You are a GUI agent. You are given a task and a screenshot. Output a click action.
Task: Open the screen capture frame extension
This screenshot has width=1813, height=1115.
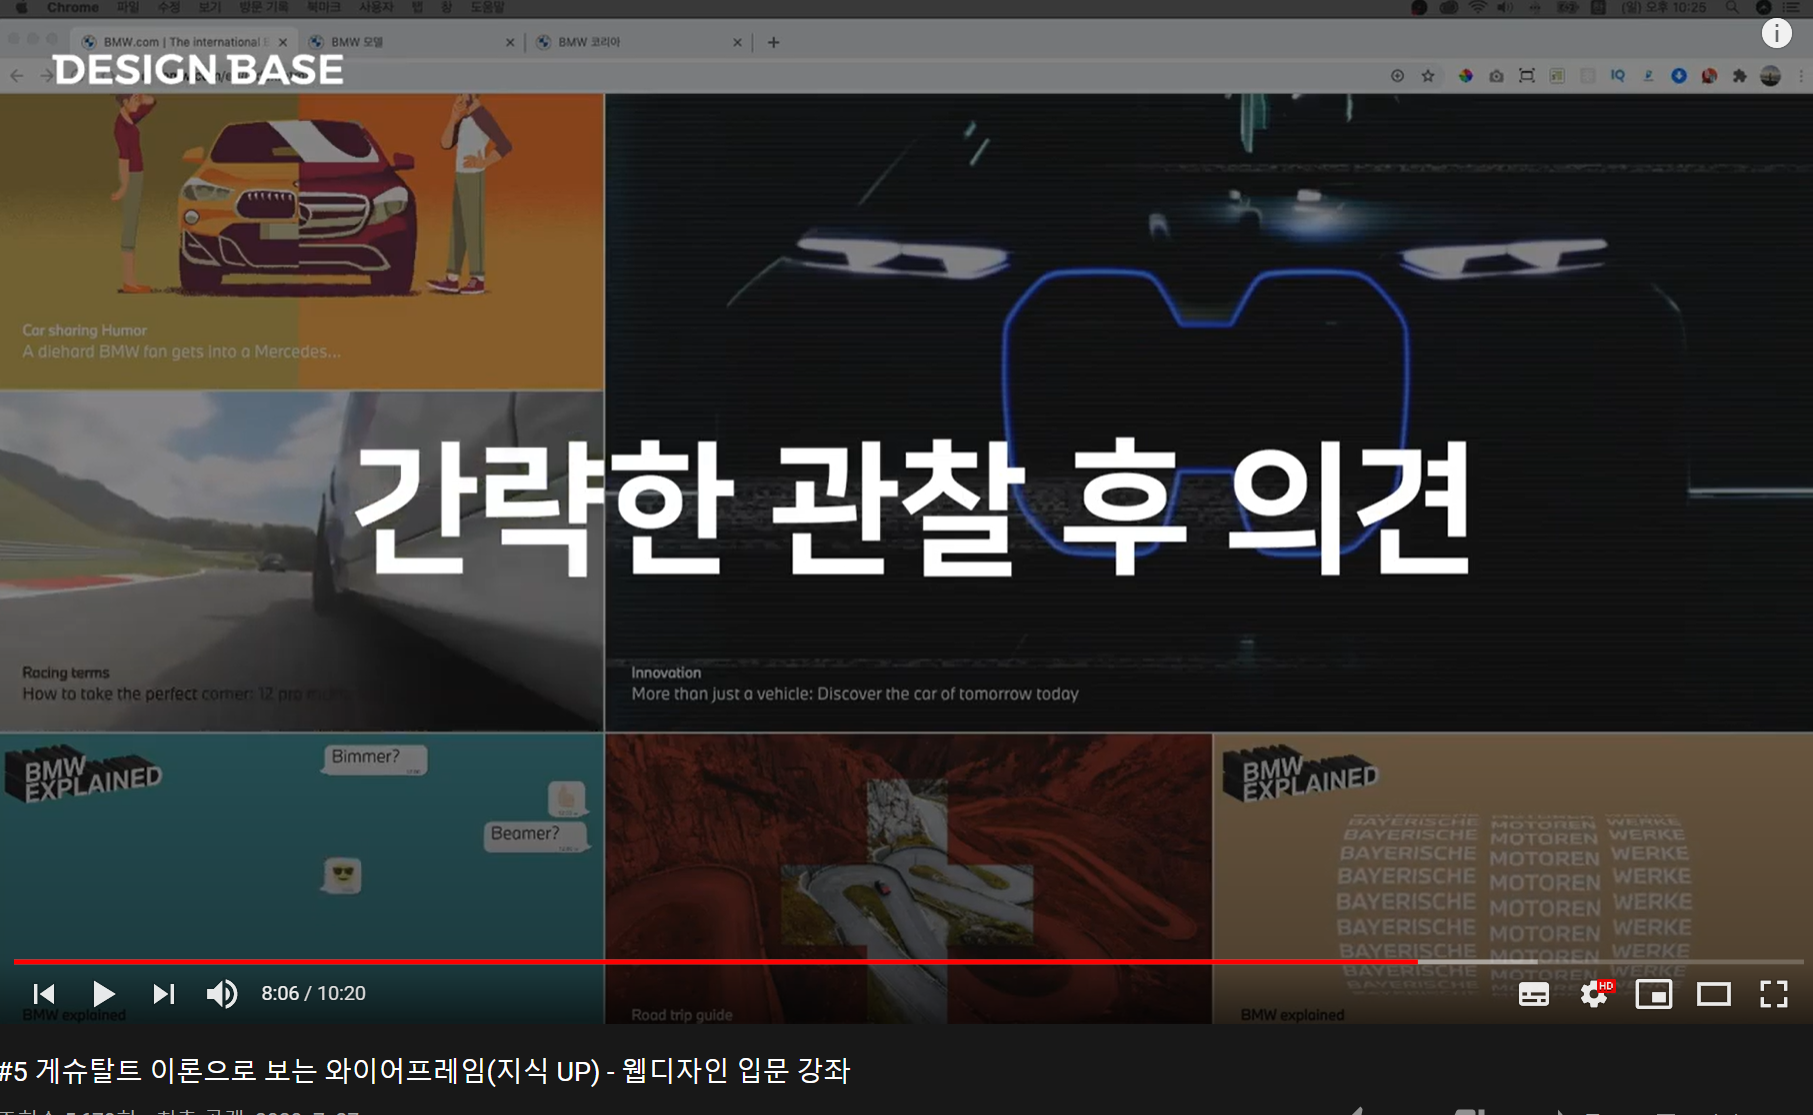(1527, 76)
